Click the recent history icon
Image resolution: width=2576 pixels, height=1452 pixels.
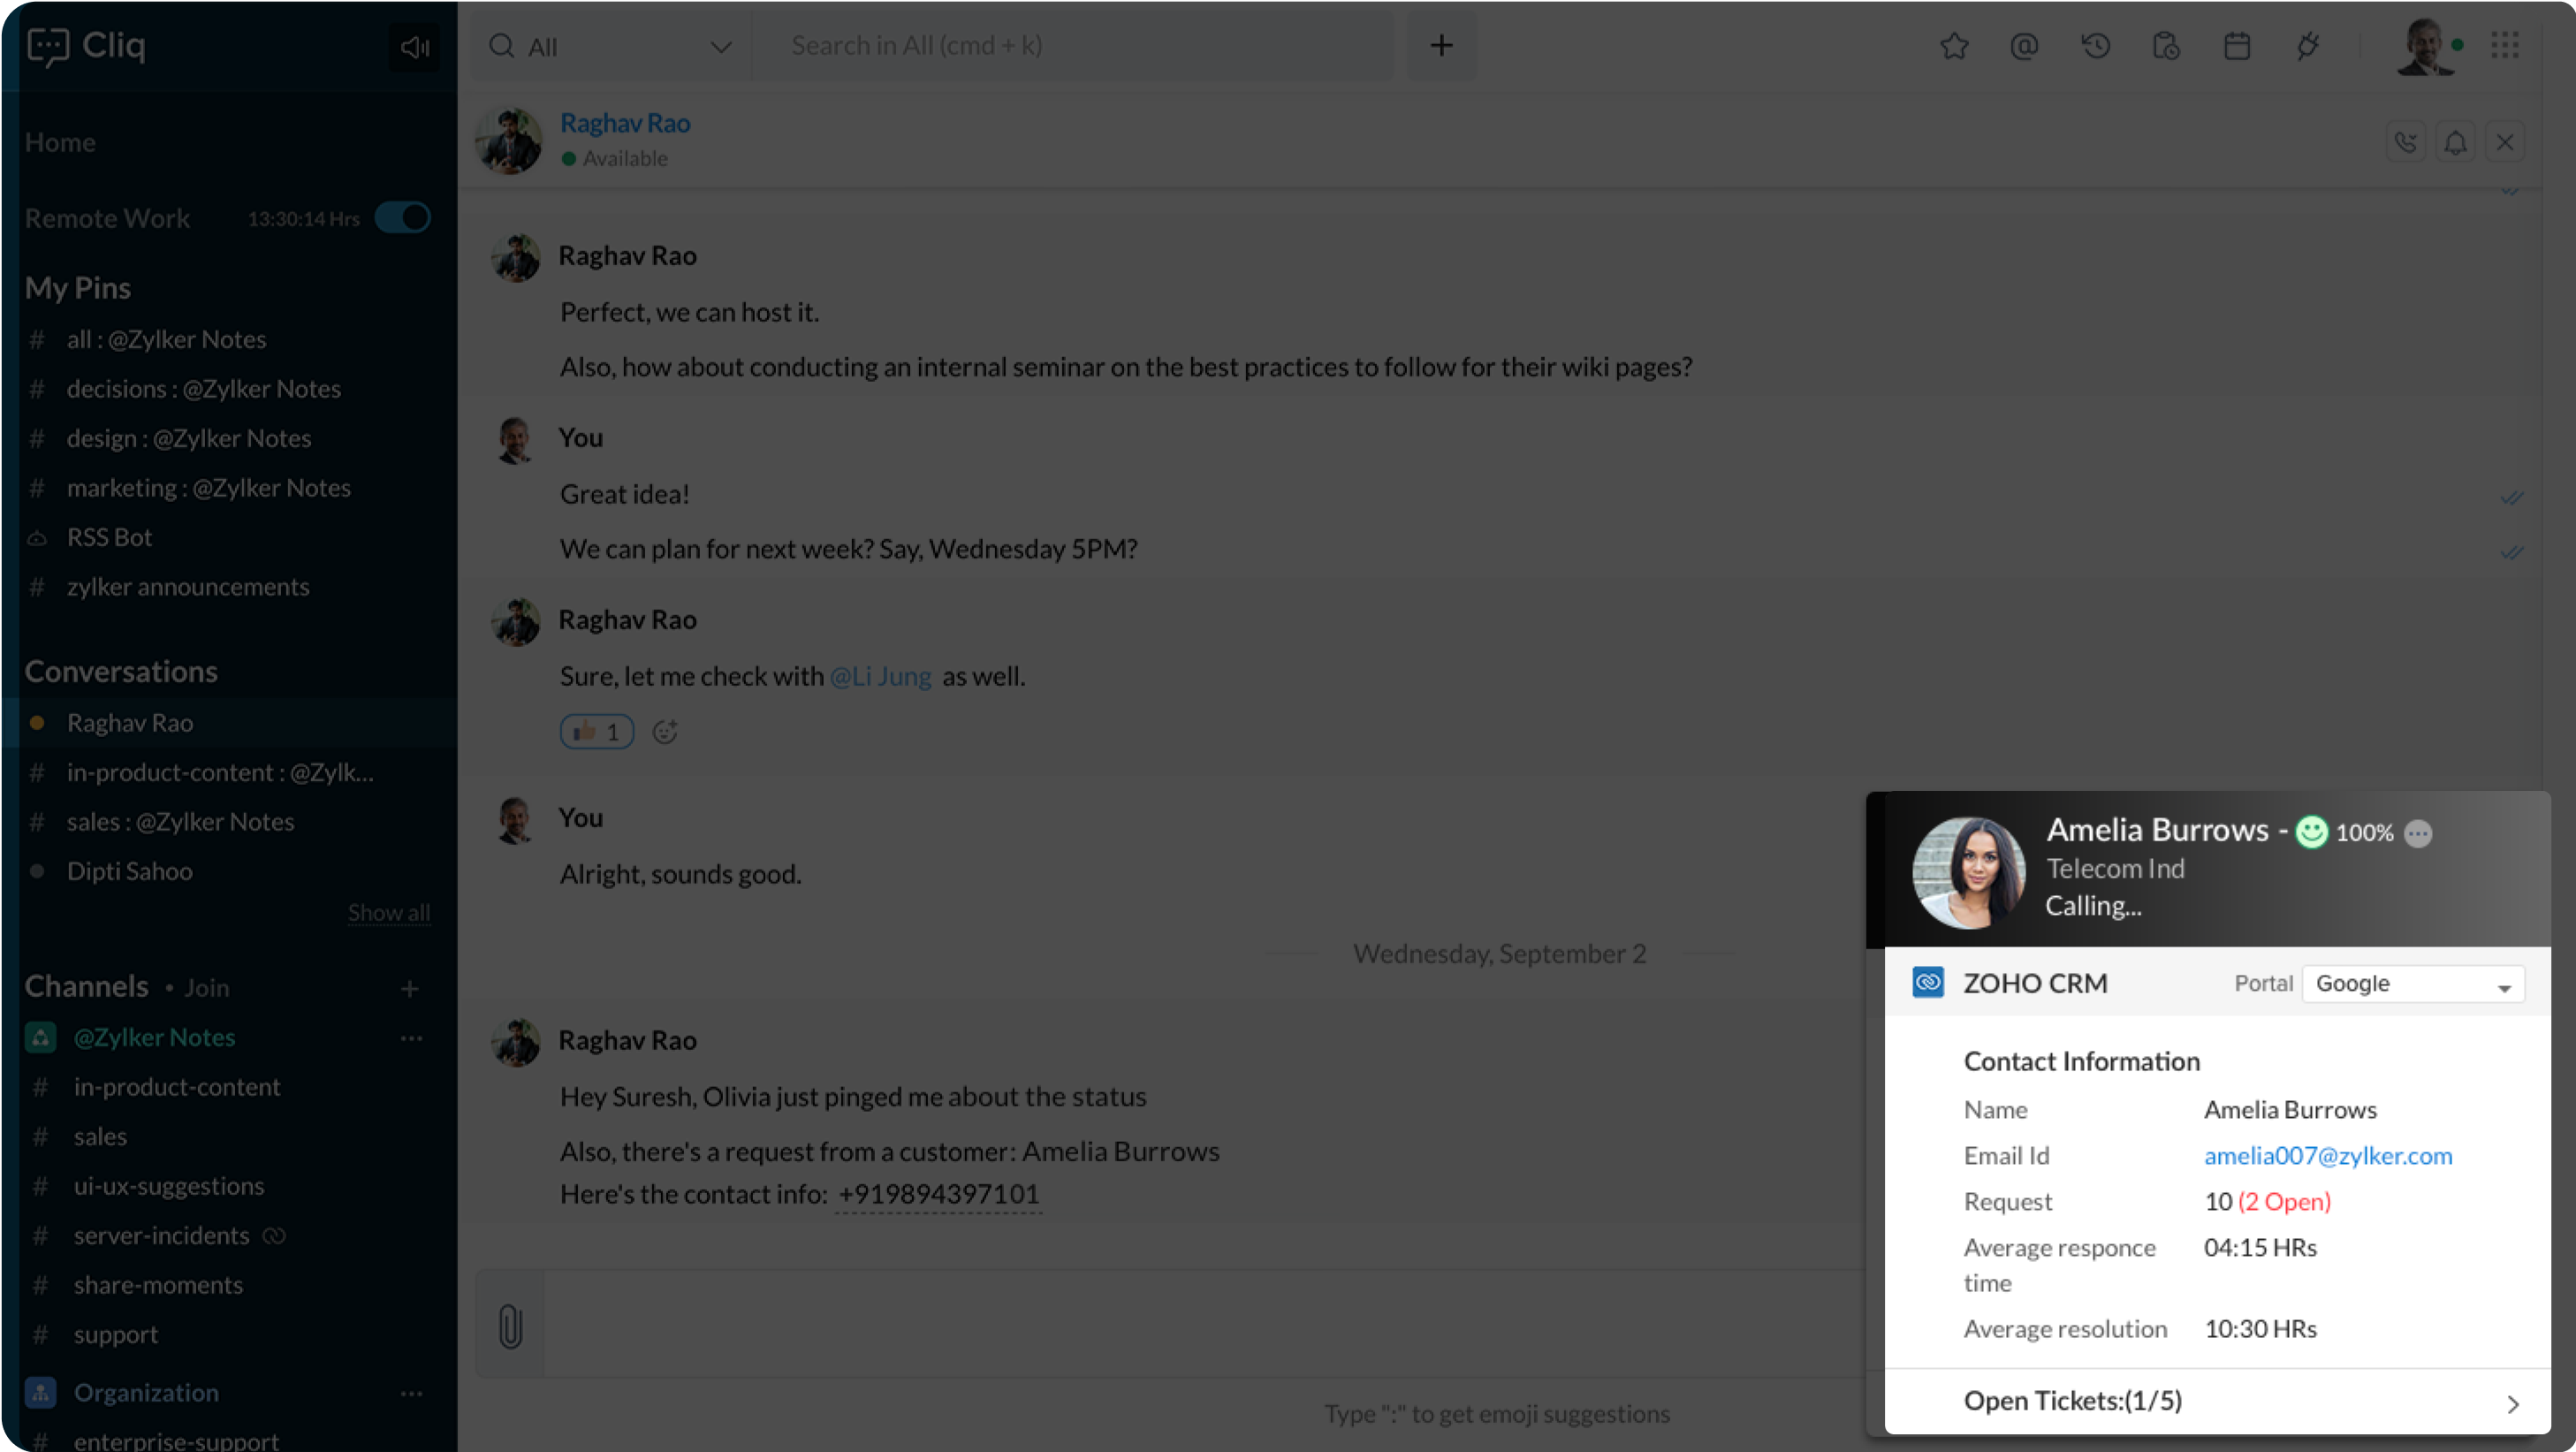[2093, 44]
